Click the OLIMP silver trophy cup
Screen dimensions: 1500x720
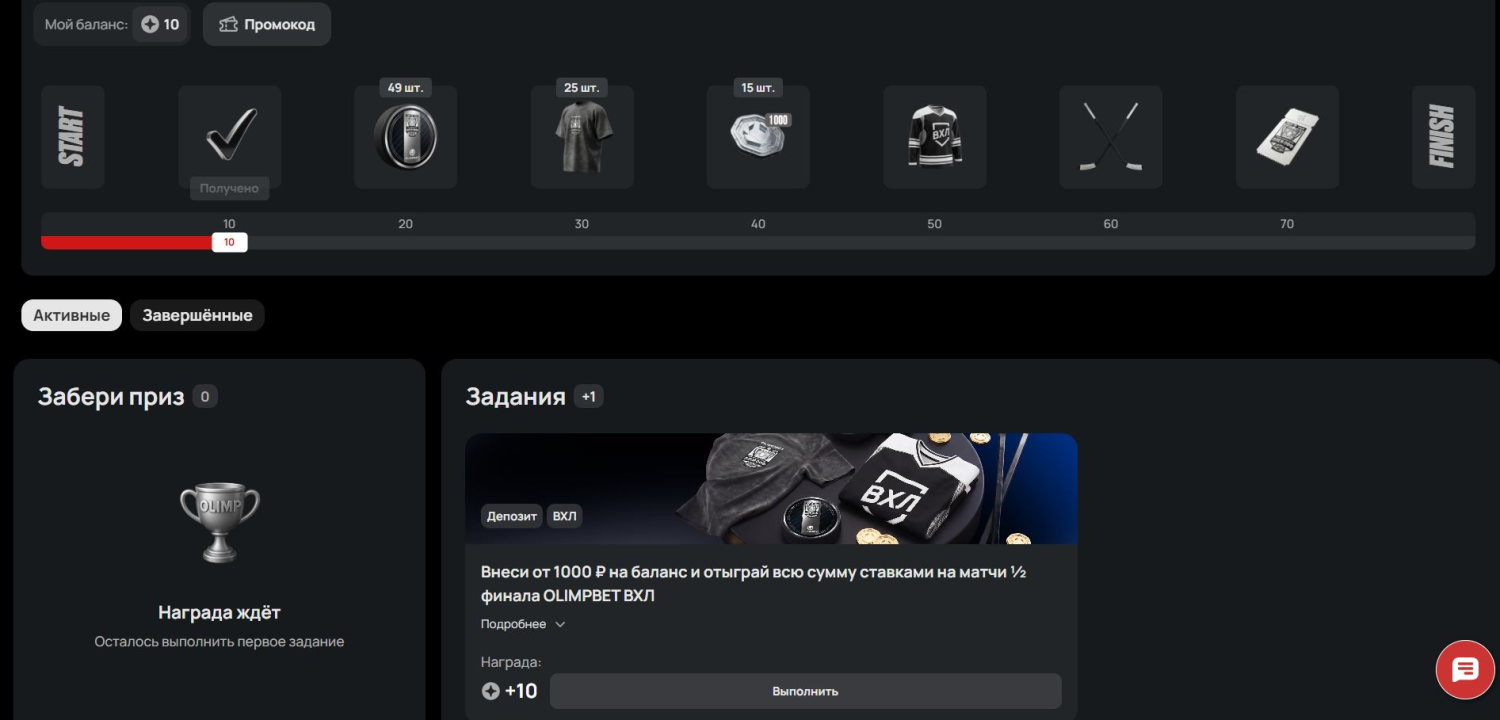[x=219, y=523]
